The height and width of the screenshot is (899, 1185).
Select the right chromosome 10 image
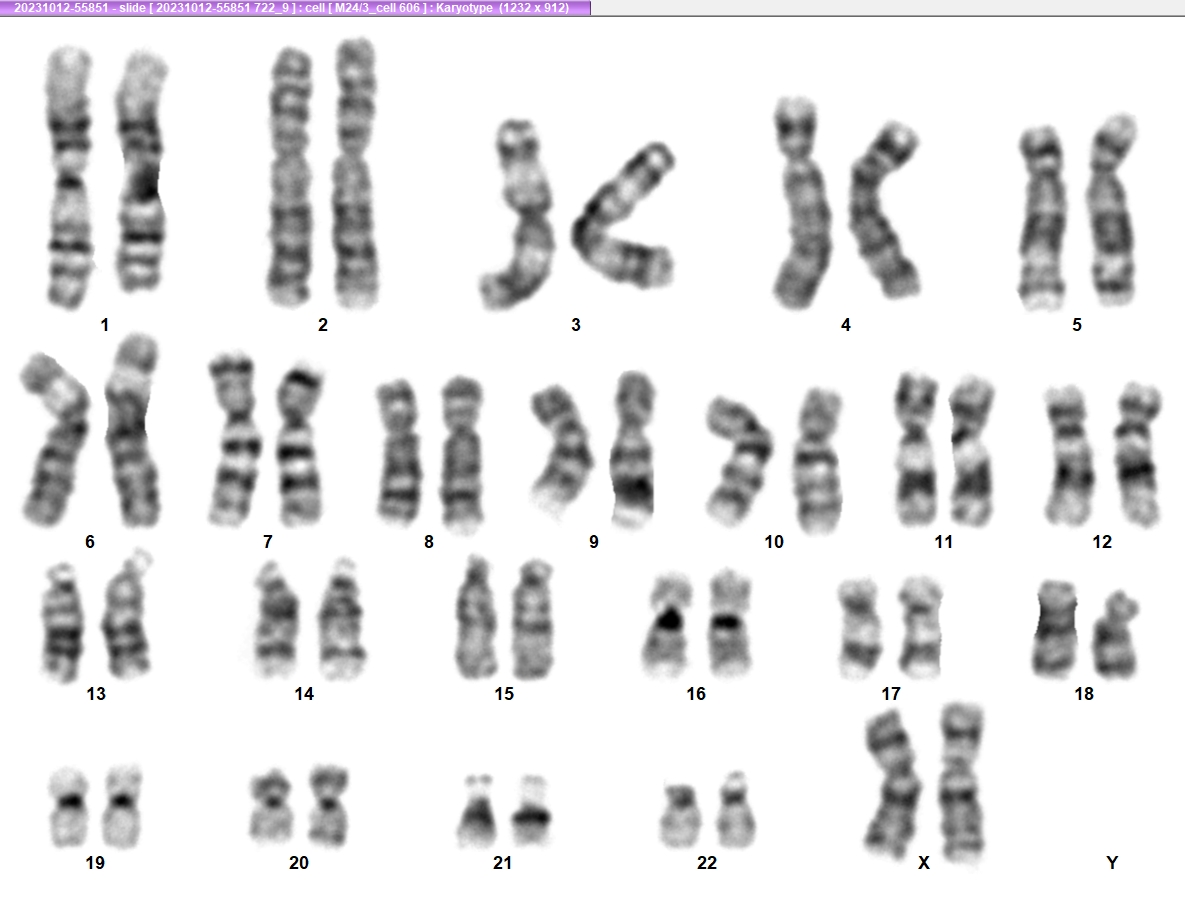tap(818, 460)
